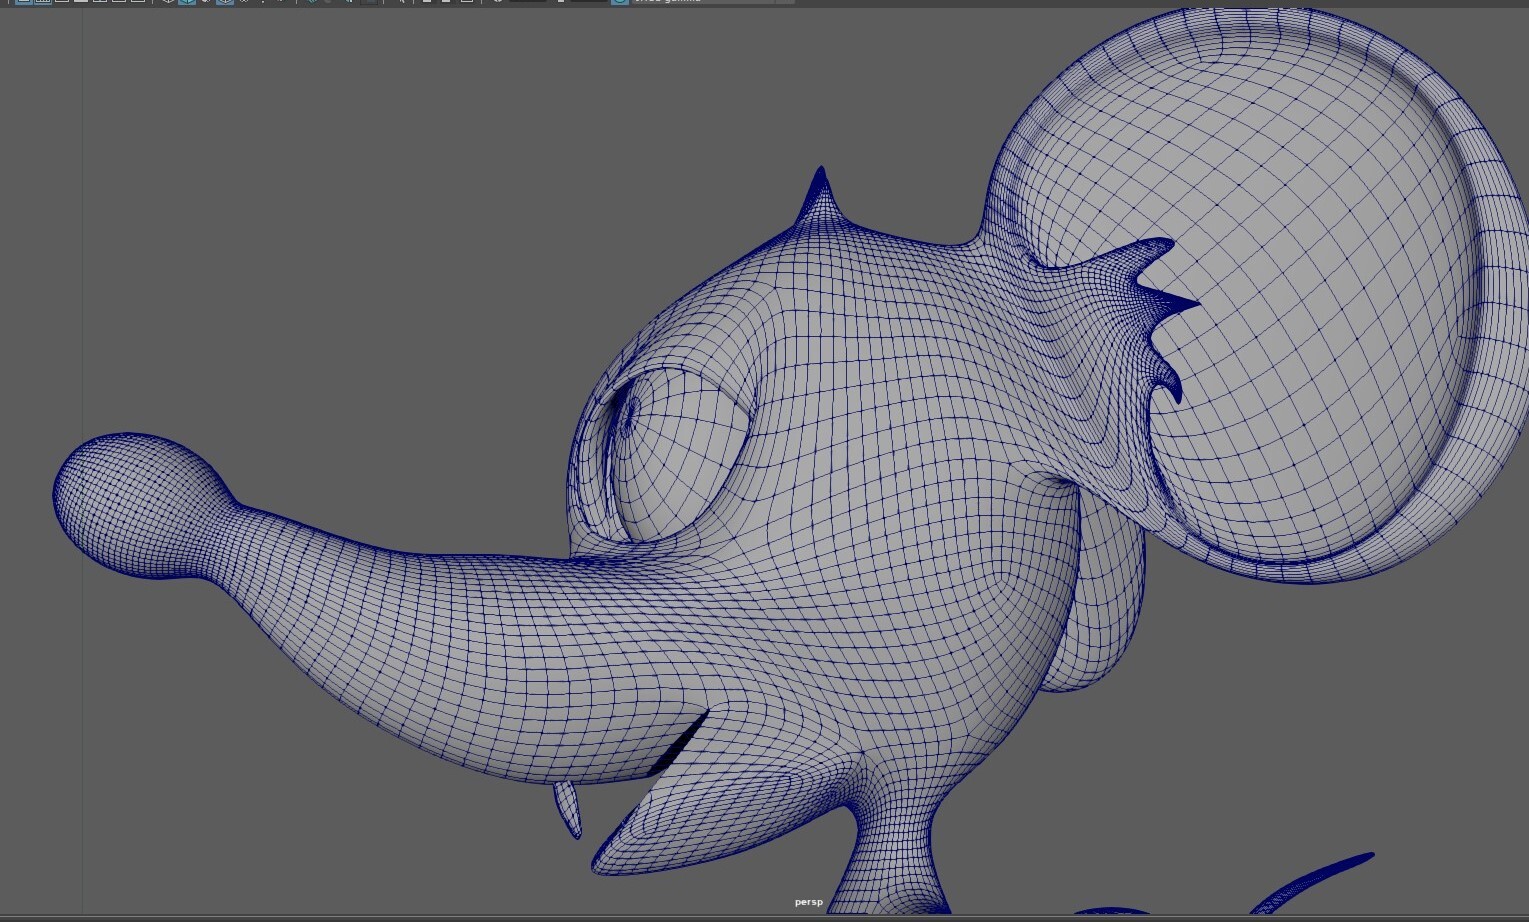1529x922 pixels.
Task: Toggle the color-managed display circle
Action: pos(620,4)
